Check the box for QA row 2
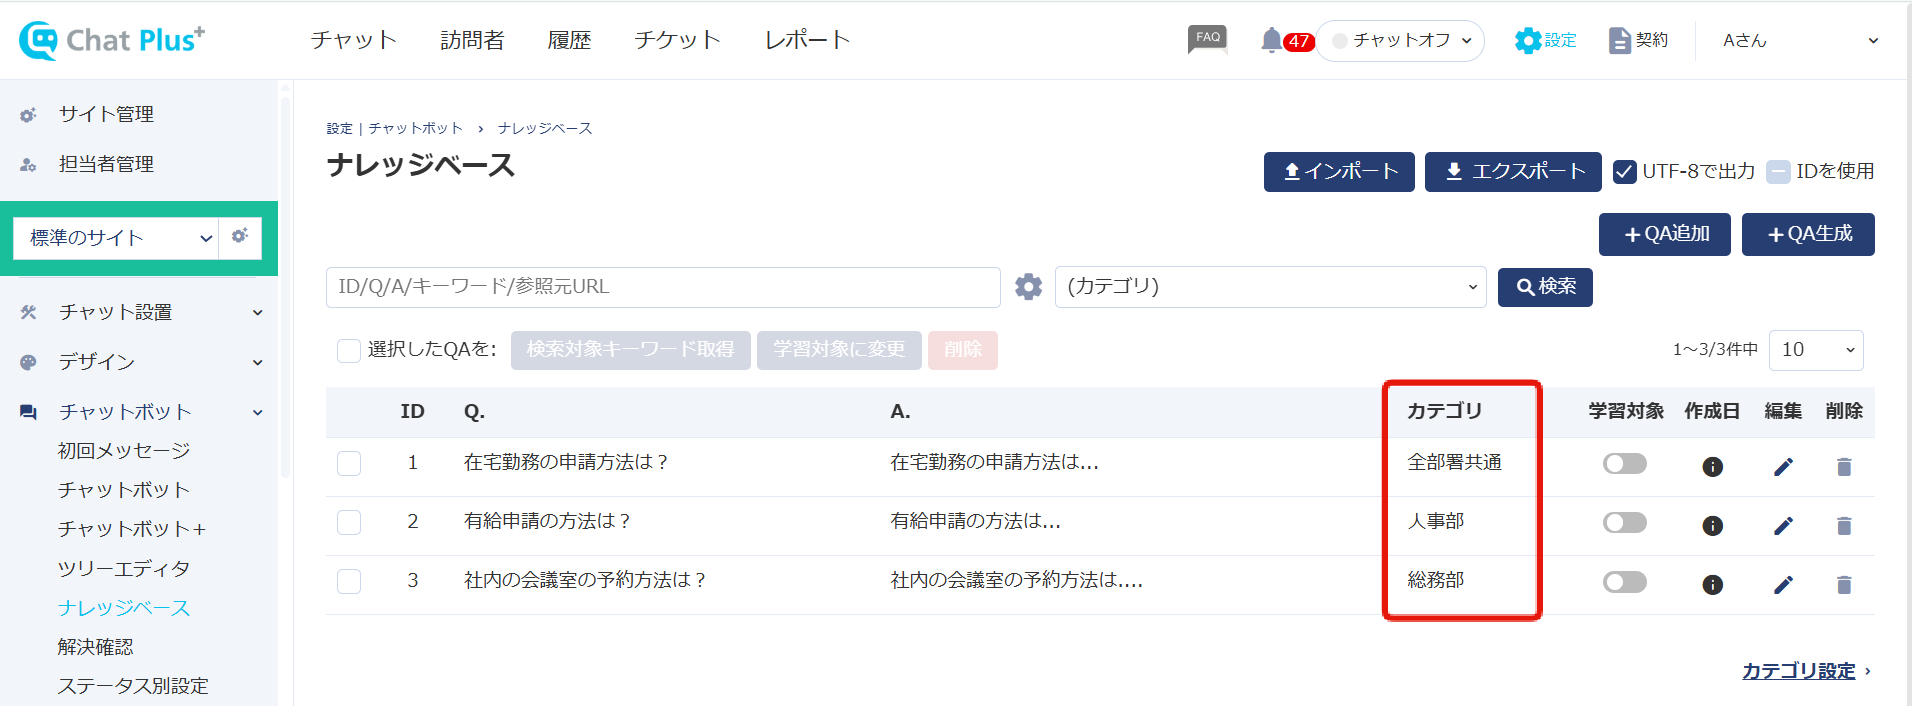This screenshot has width=1912, height=706. (349, 522)
